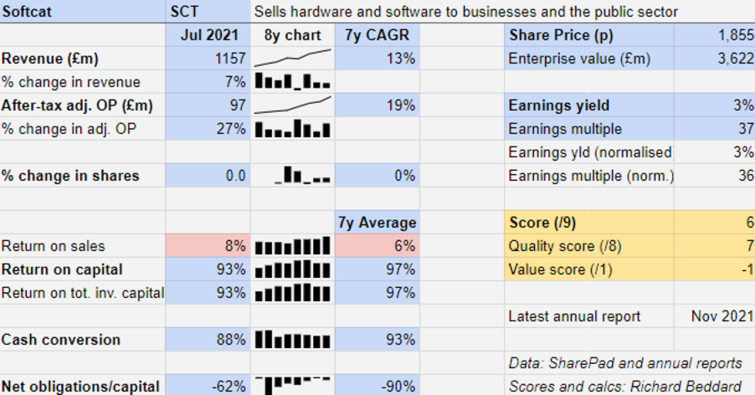Screen dimensions: 755x395
Task: Select the Cash conversion bar chart
Action: coord(293,339)
